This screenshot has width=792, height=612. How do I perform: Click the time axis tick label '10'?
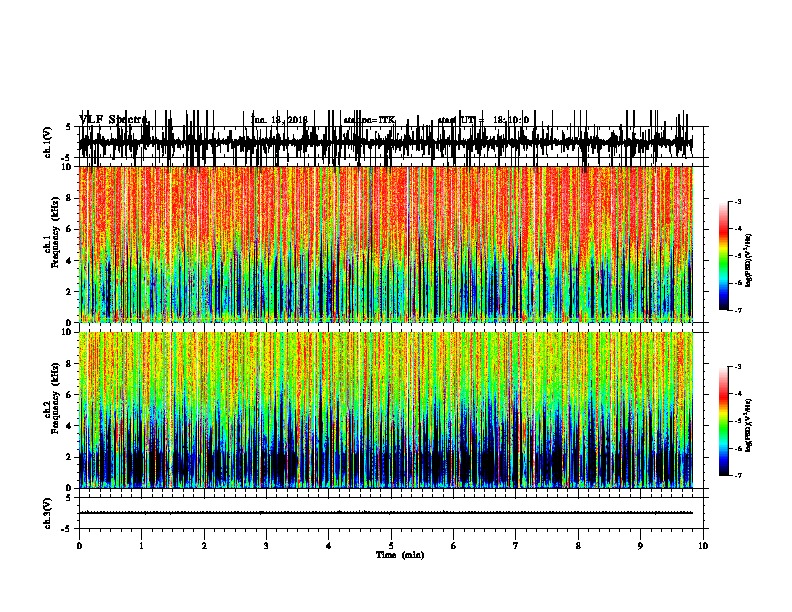click(x=703, y=546)
